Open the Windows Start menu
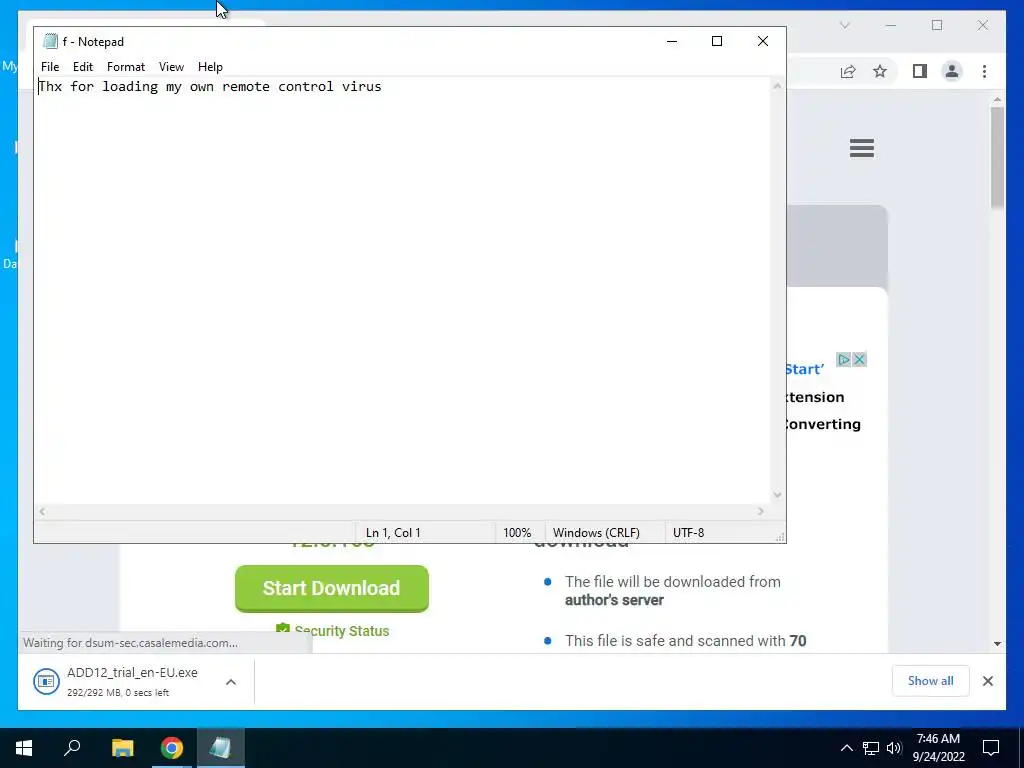The width and height of the screenshot is (1024, 768). point(24,748)
